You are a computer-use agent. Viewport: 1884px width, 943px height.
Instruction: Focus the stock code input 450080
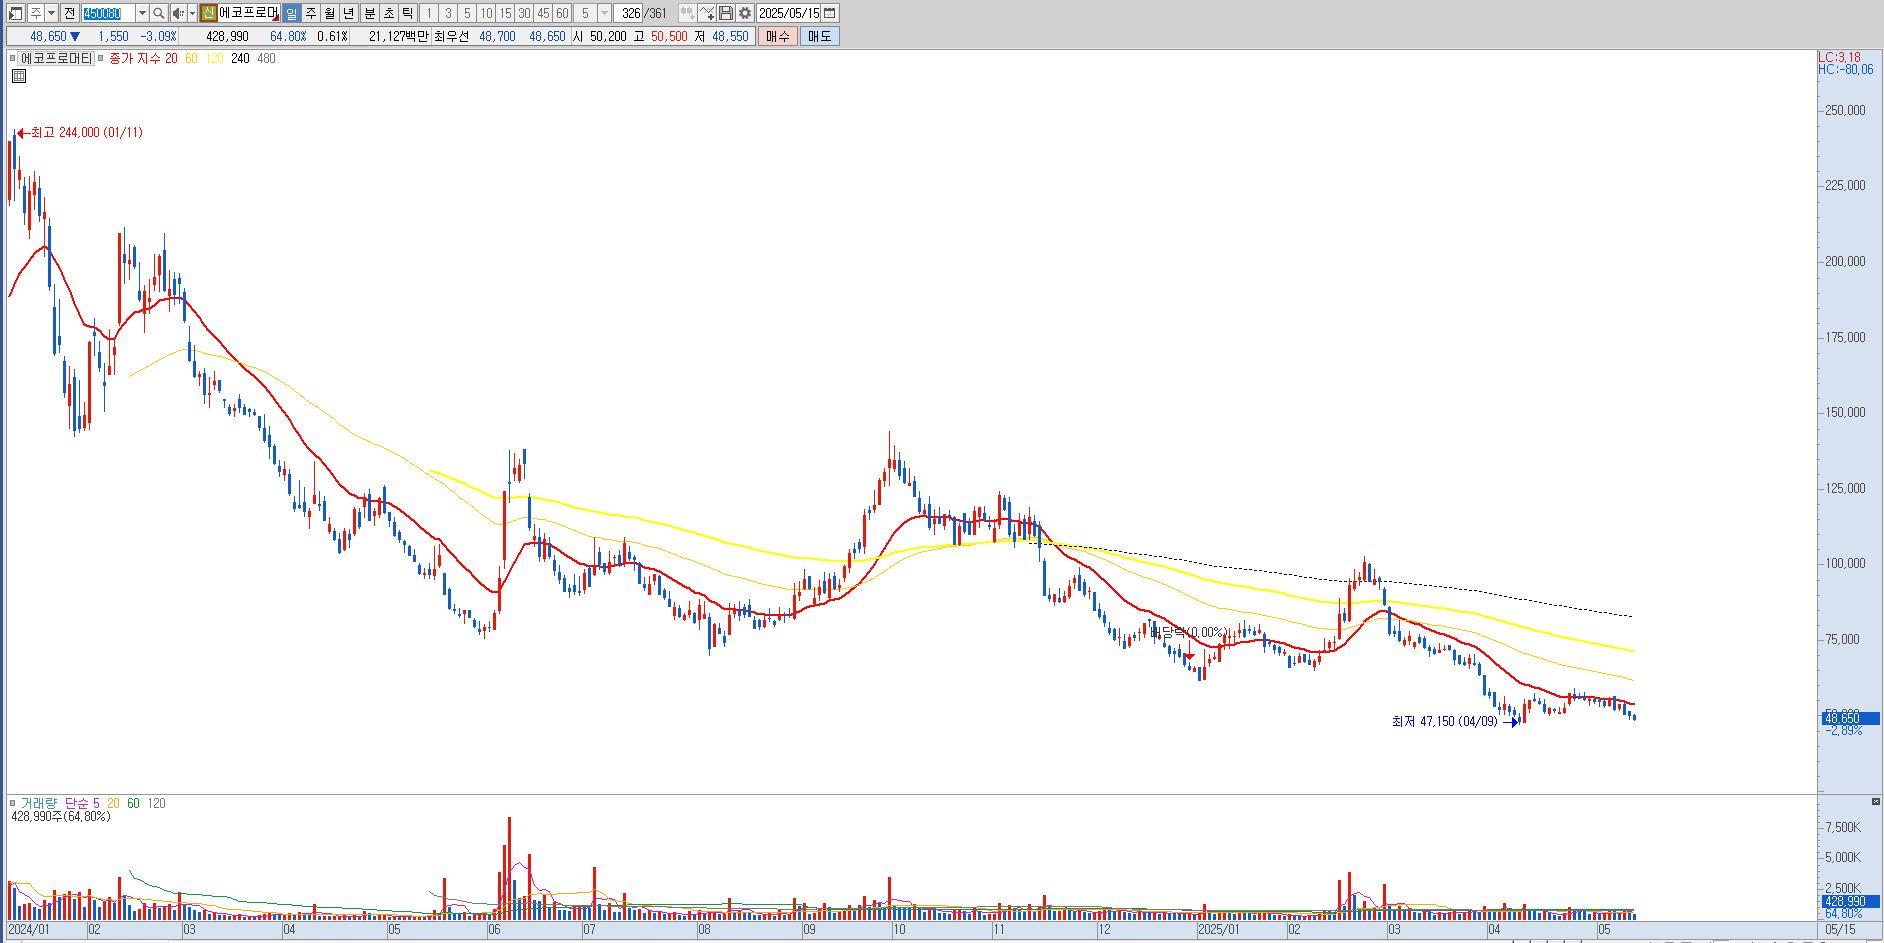coord(107,13)
